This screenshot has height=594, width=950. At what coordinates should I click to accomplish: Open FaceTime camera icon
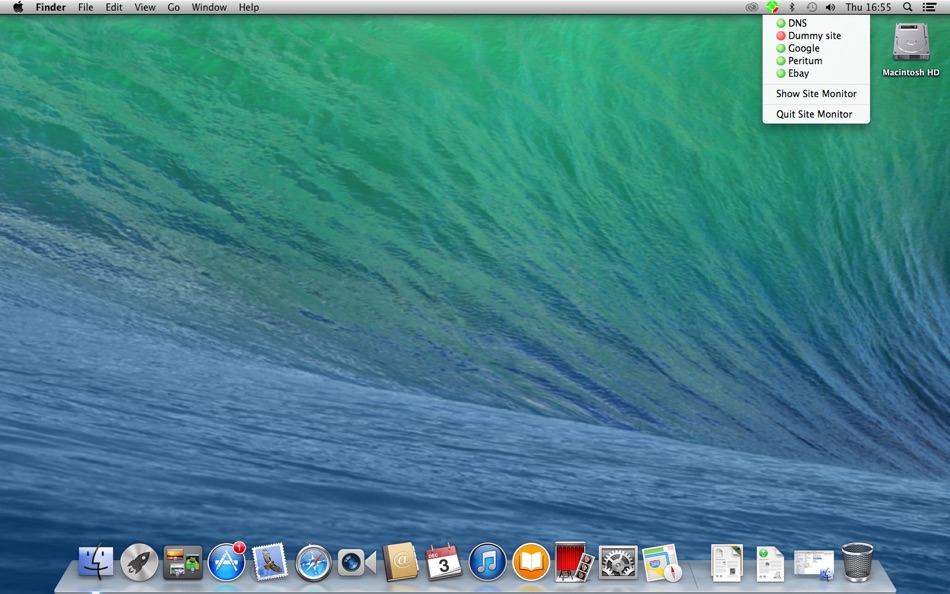tap(356, 562)
